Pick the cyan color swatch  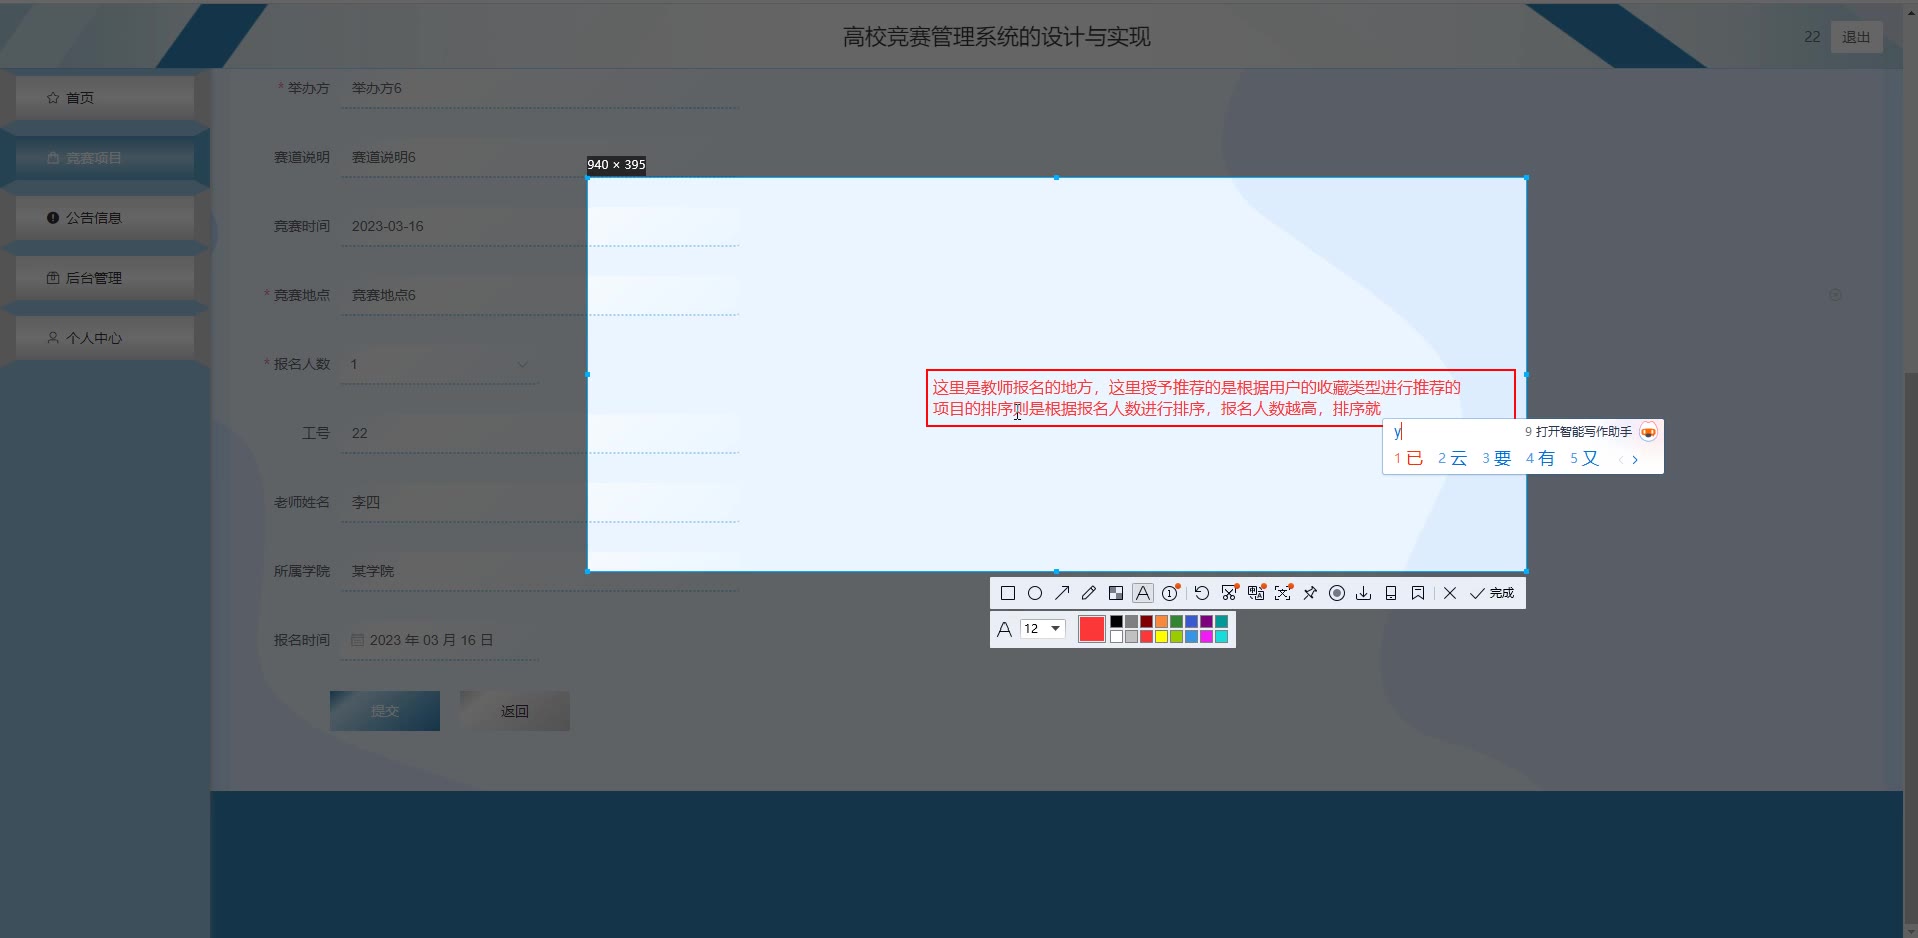(x=1222, y=637)
